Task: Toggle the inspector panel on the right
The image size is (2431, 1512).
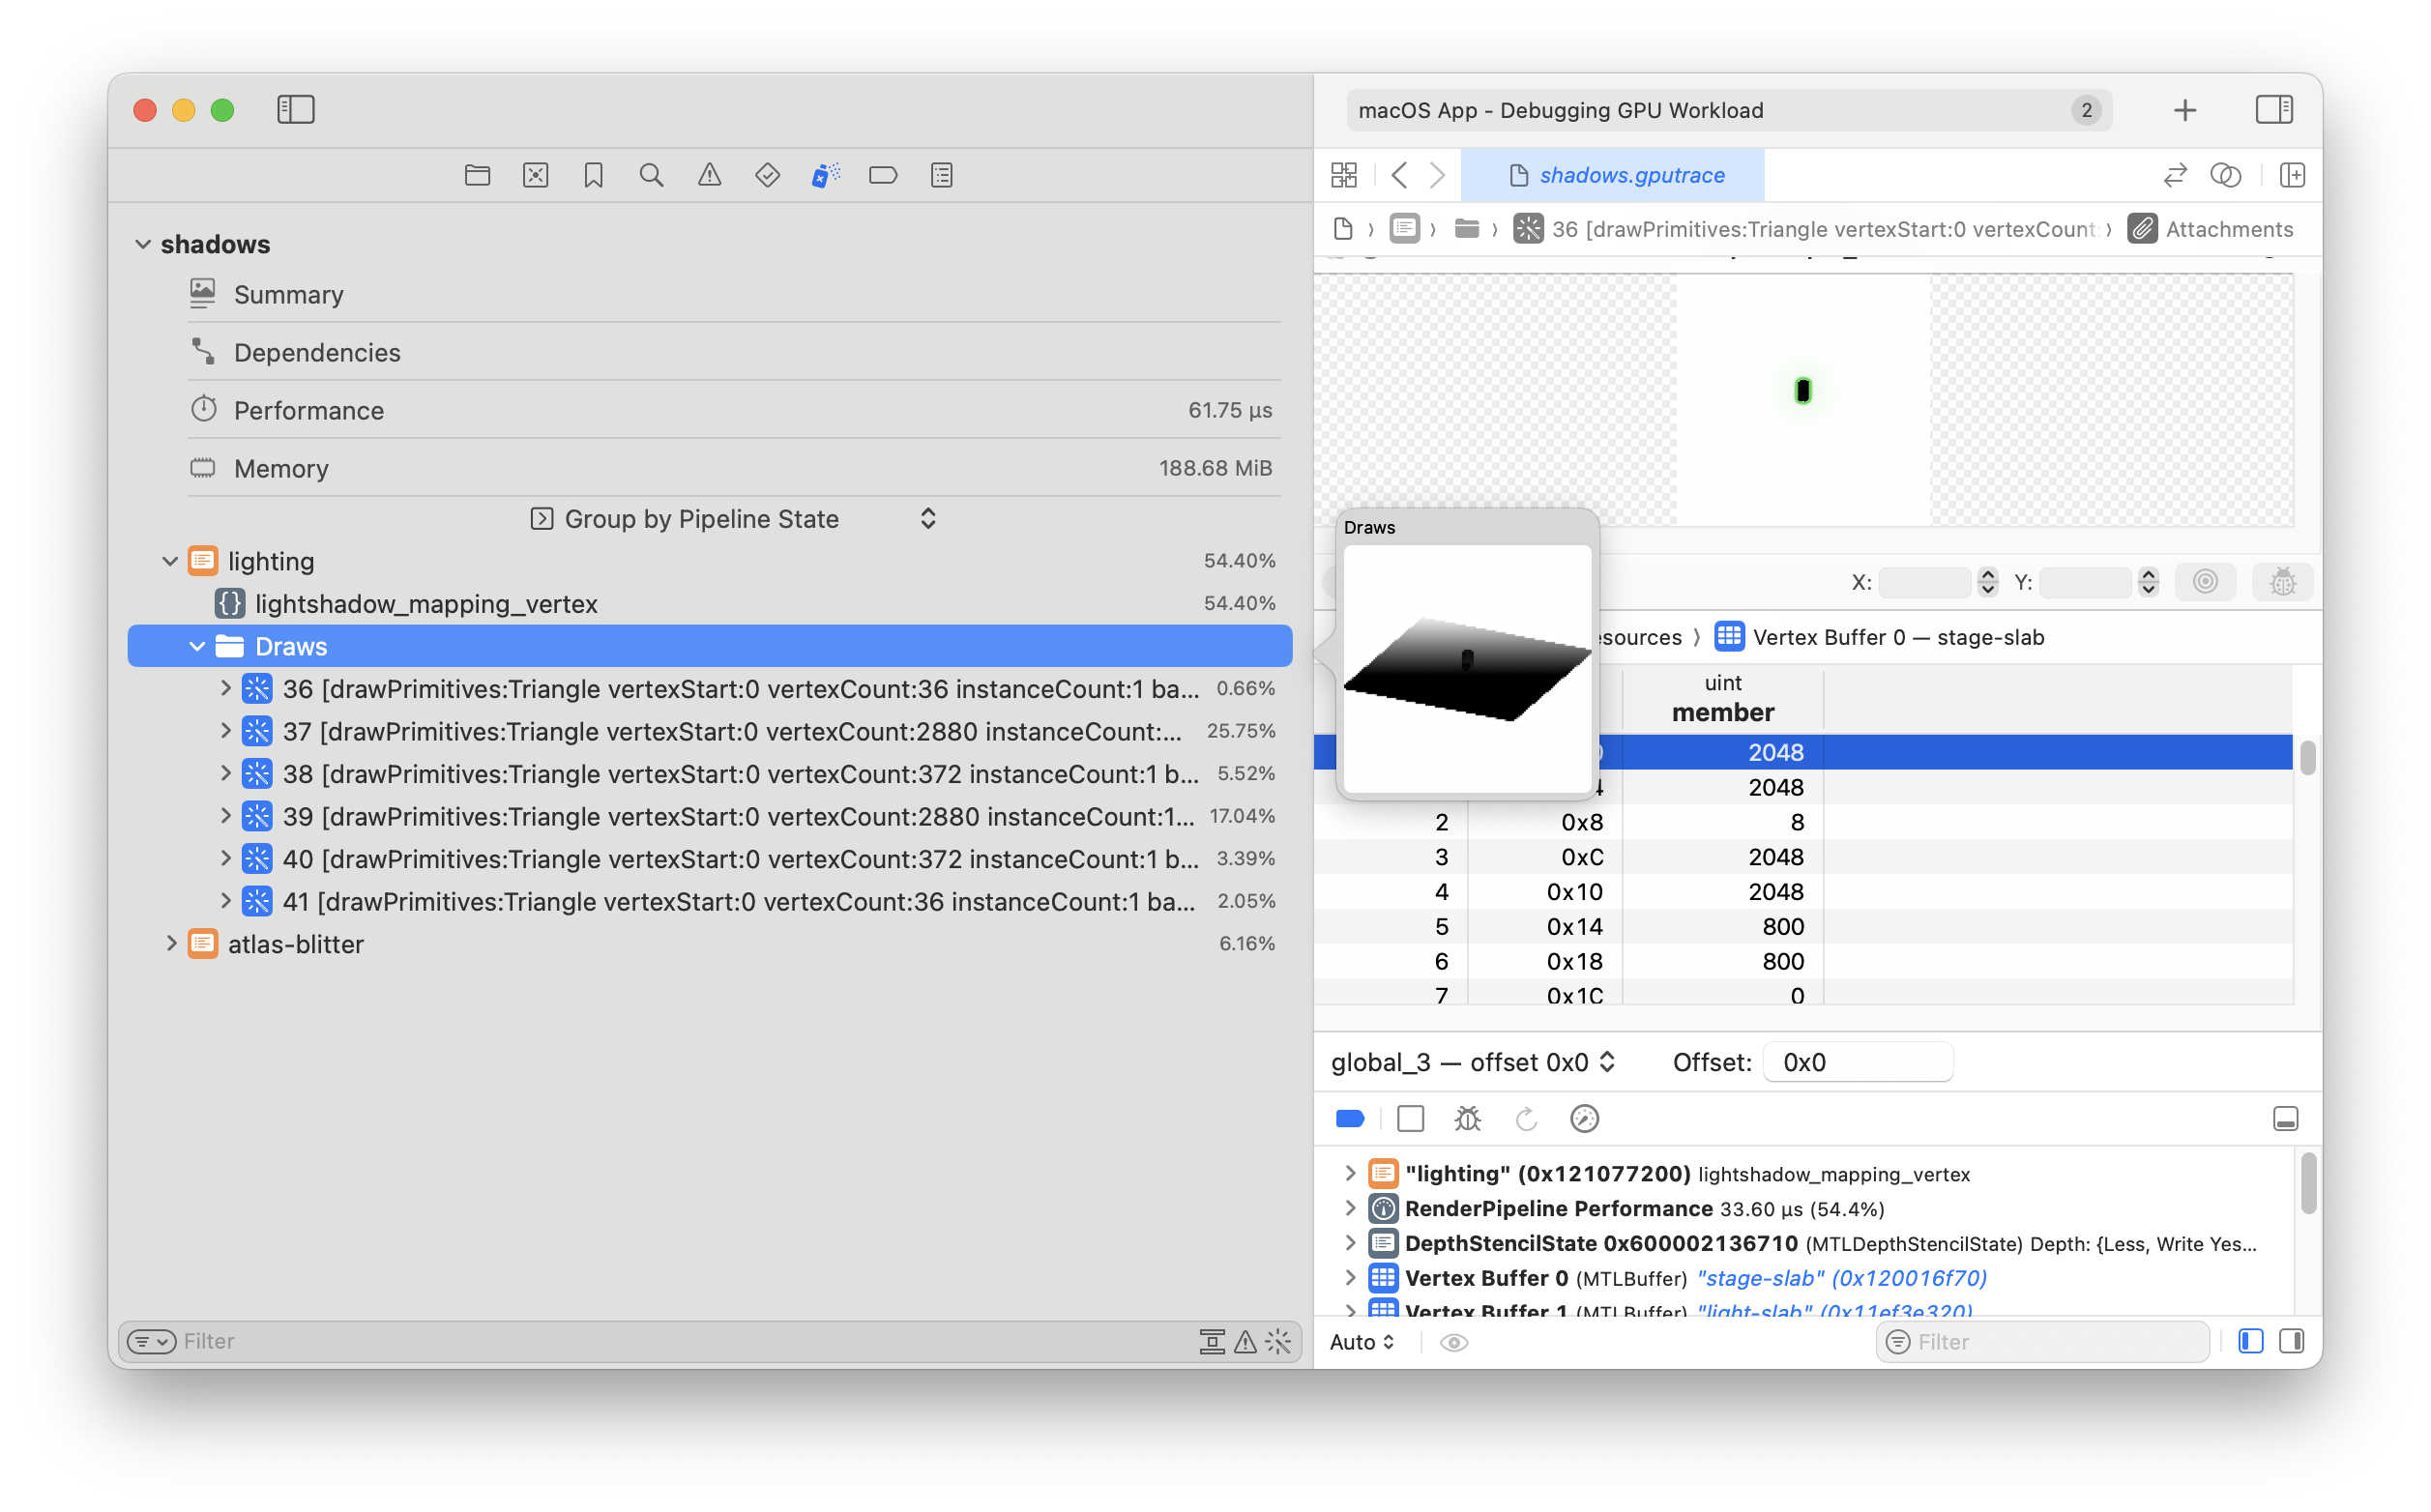Action: [x=2275, y=110]
